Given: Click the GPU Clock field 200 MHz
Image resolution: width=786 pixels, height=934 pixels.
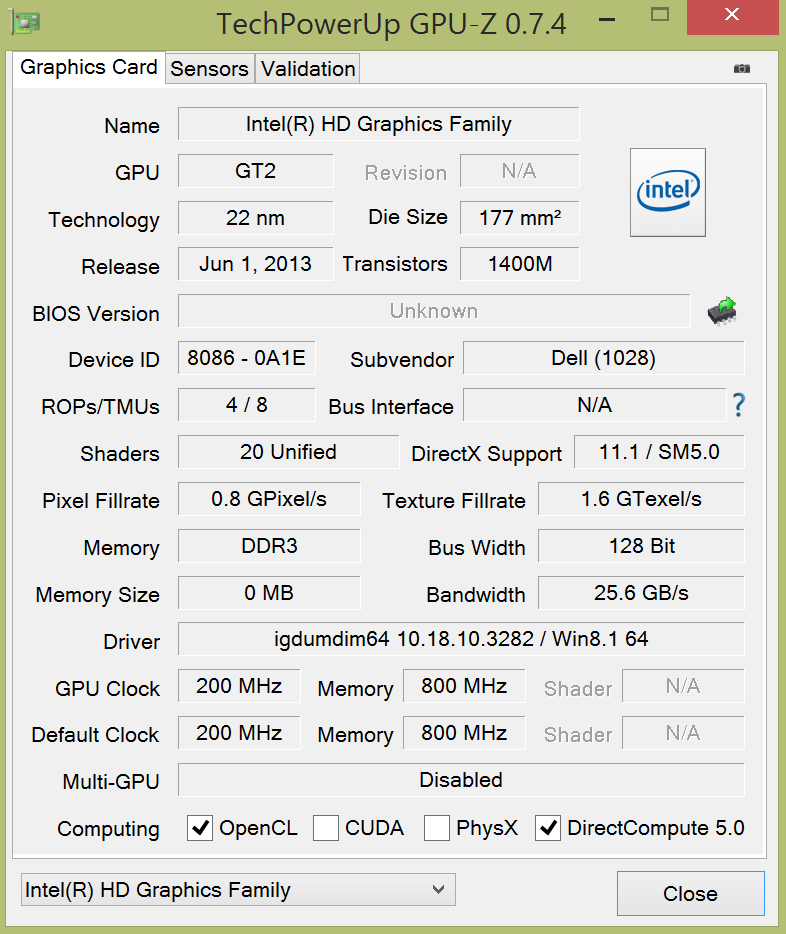Looking at the screenshot, I should pyautogui.click(x=239, y=686).
